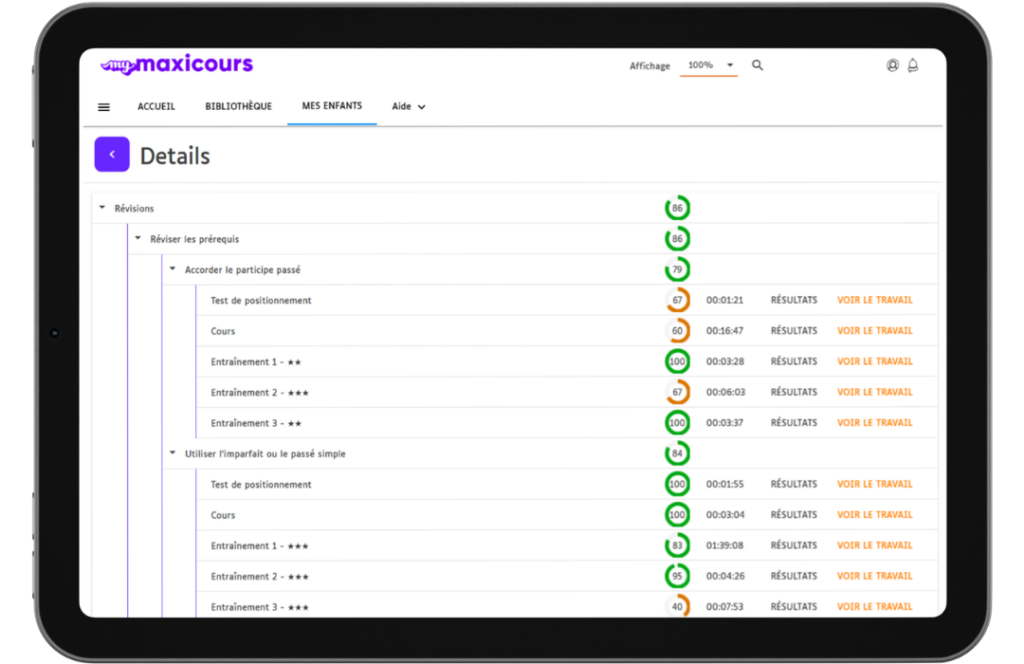
Task: Open the user account icon
Action: click(x=892, y=66)
